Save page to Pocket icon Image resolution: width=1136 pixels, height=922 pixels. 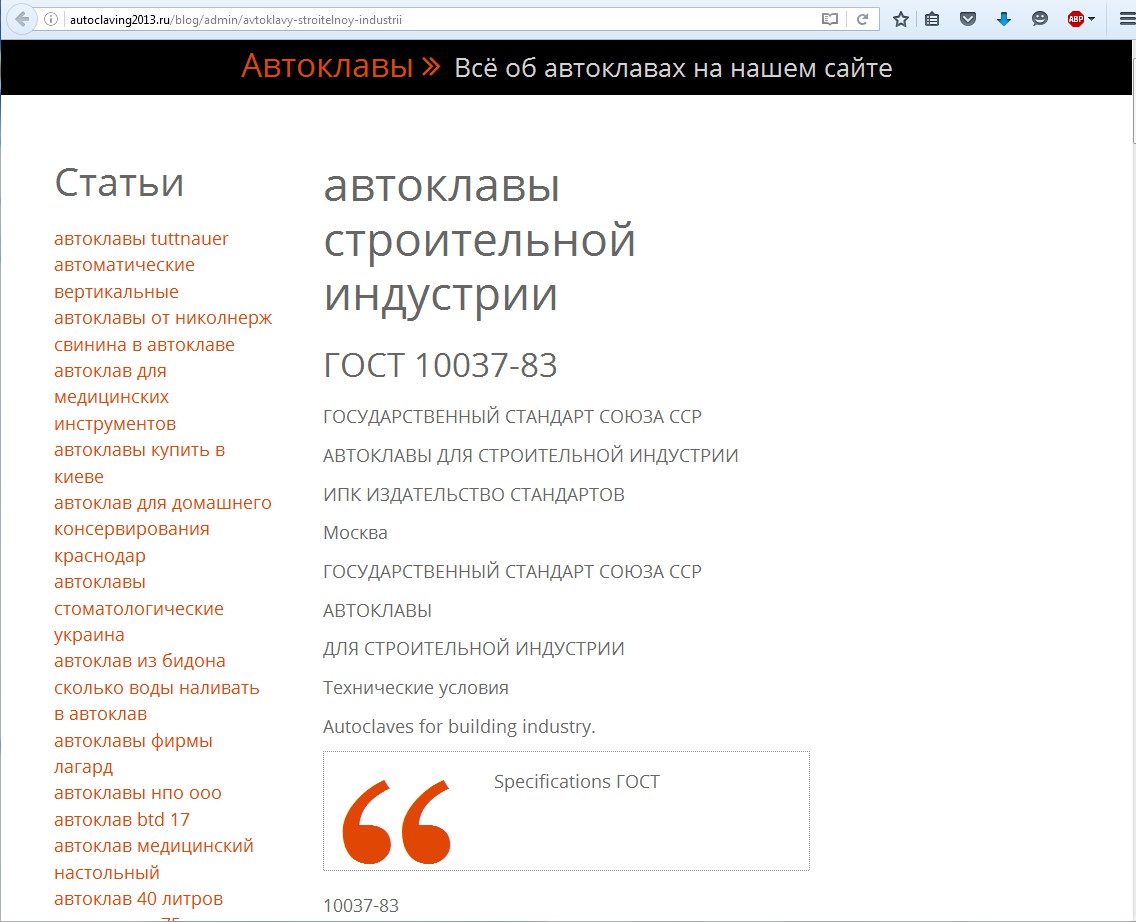point(968,20)
